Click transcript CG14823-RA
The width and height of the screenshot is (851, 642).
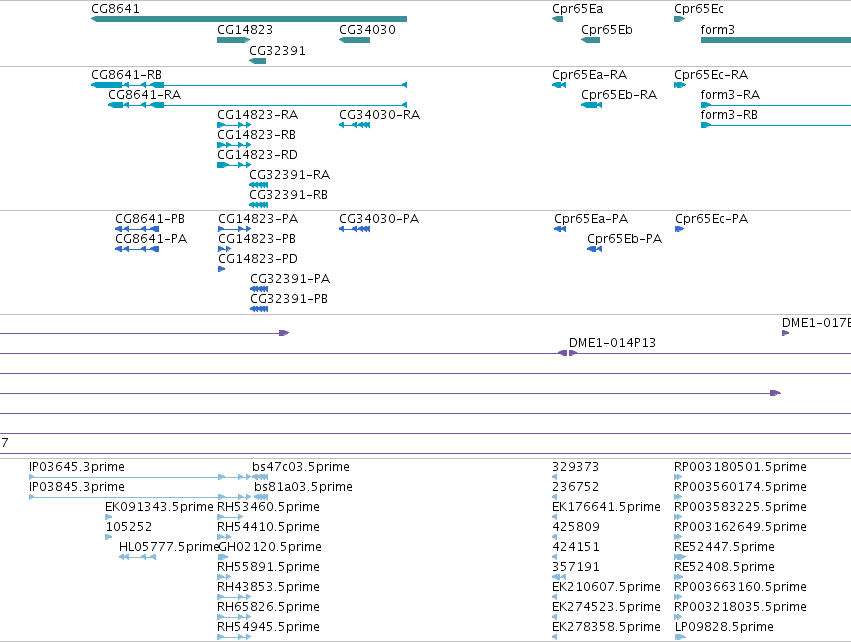pos(234,125)
